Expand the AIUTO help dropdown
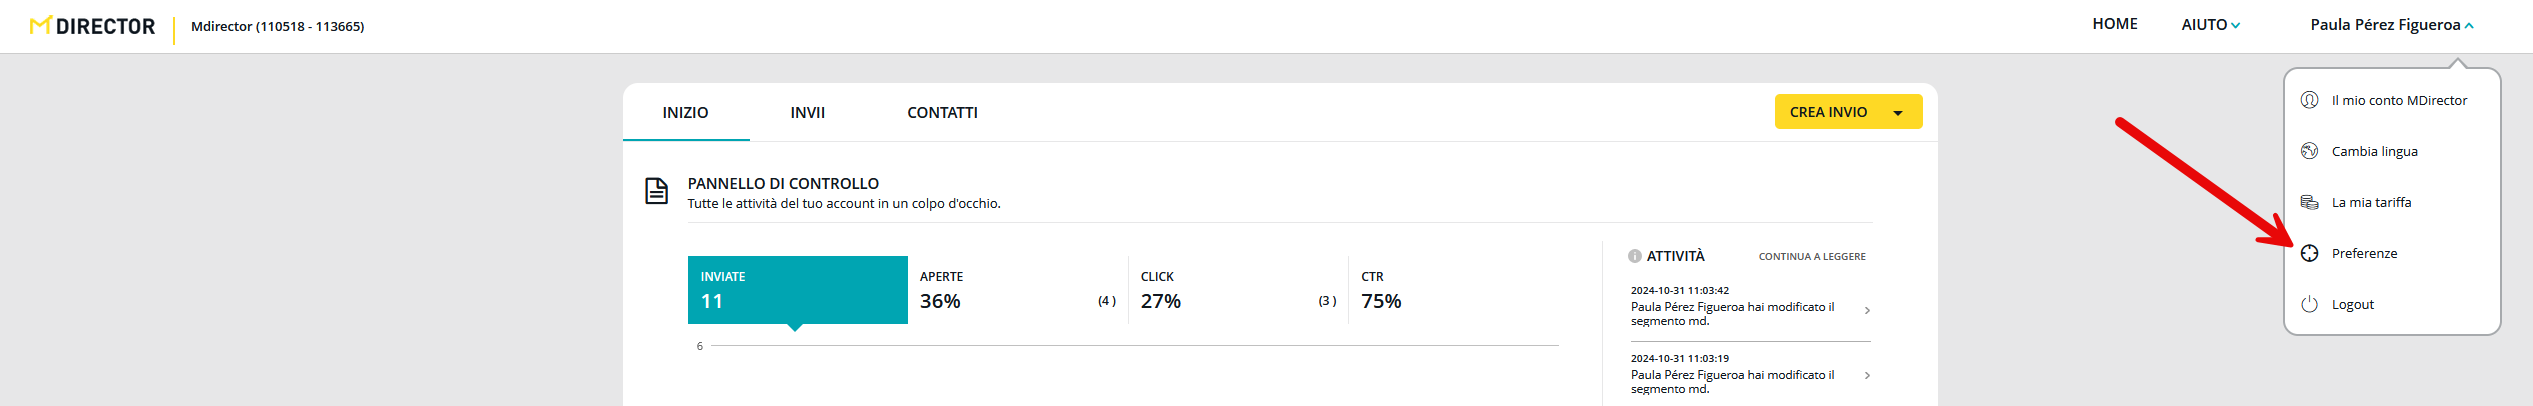Image resolution: width=2533 pixels, height=406 pixels. (x=2210, y=25)
